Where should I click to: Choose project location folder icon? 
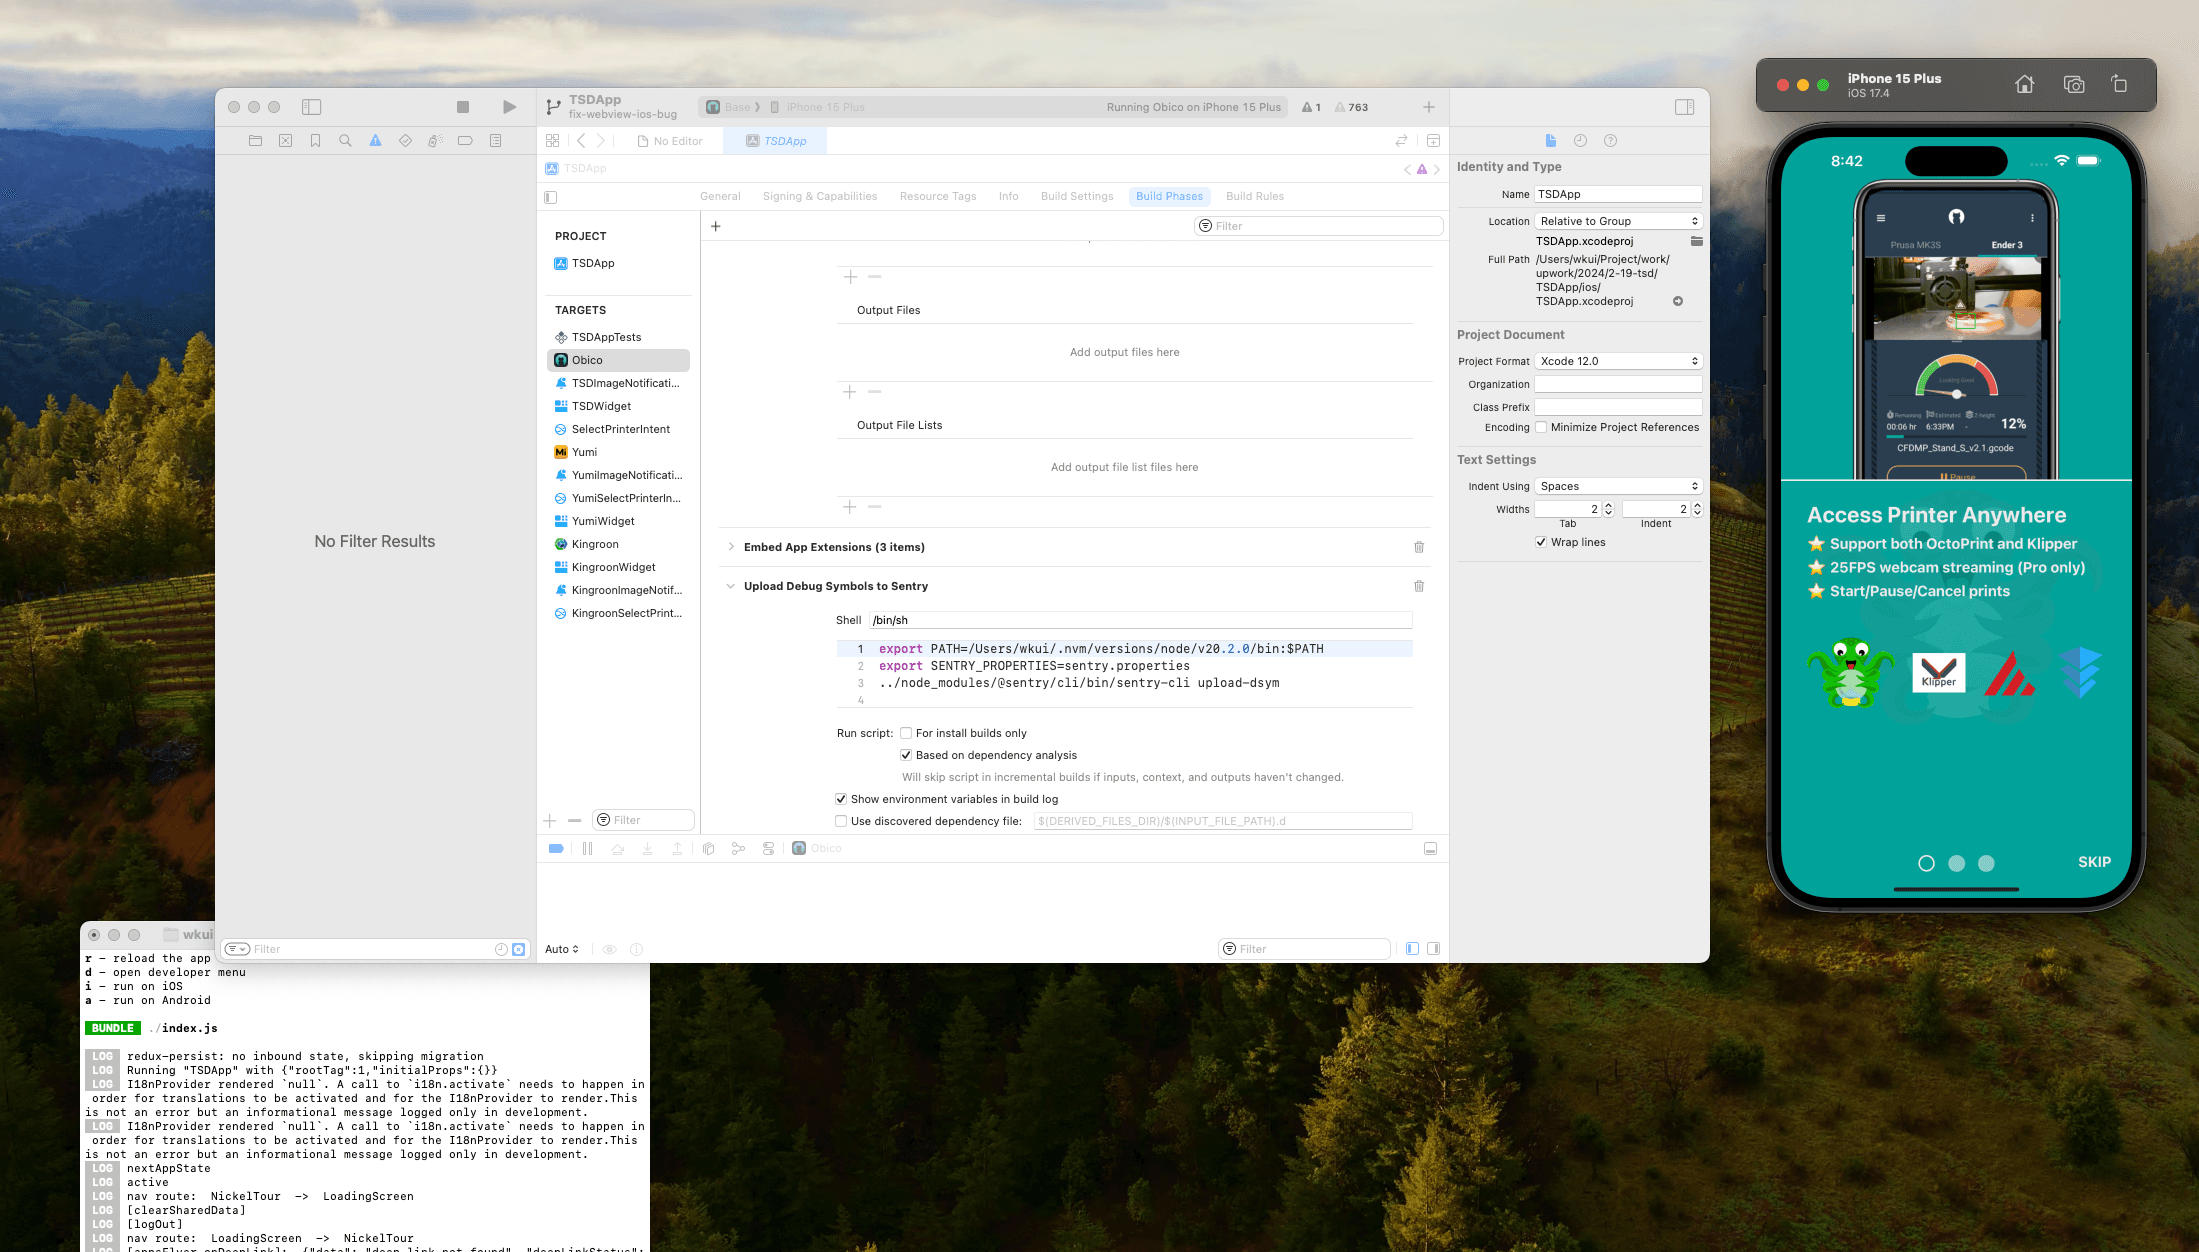point(1696,241)
